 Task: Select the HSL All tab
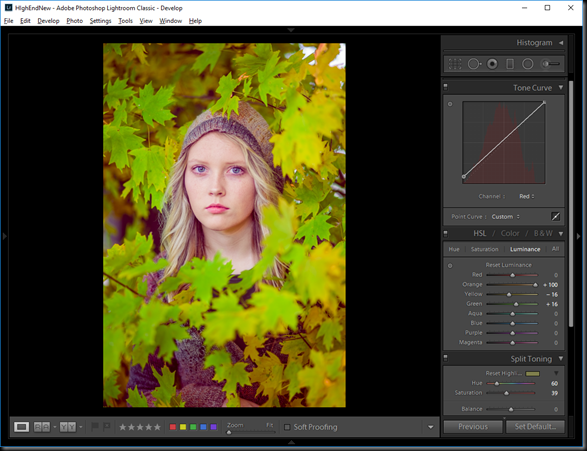(x=555, y=249)
